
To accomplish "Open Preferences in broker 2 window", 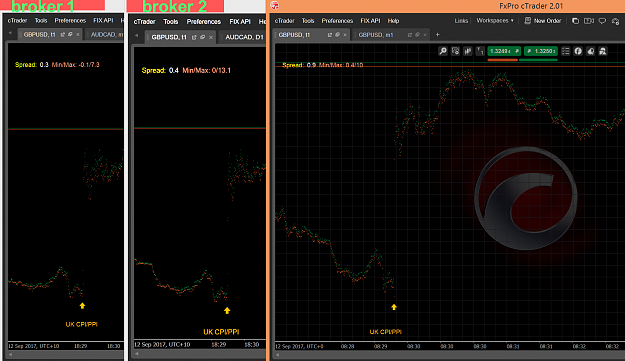I will (204, 22).
